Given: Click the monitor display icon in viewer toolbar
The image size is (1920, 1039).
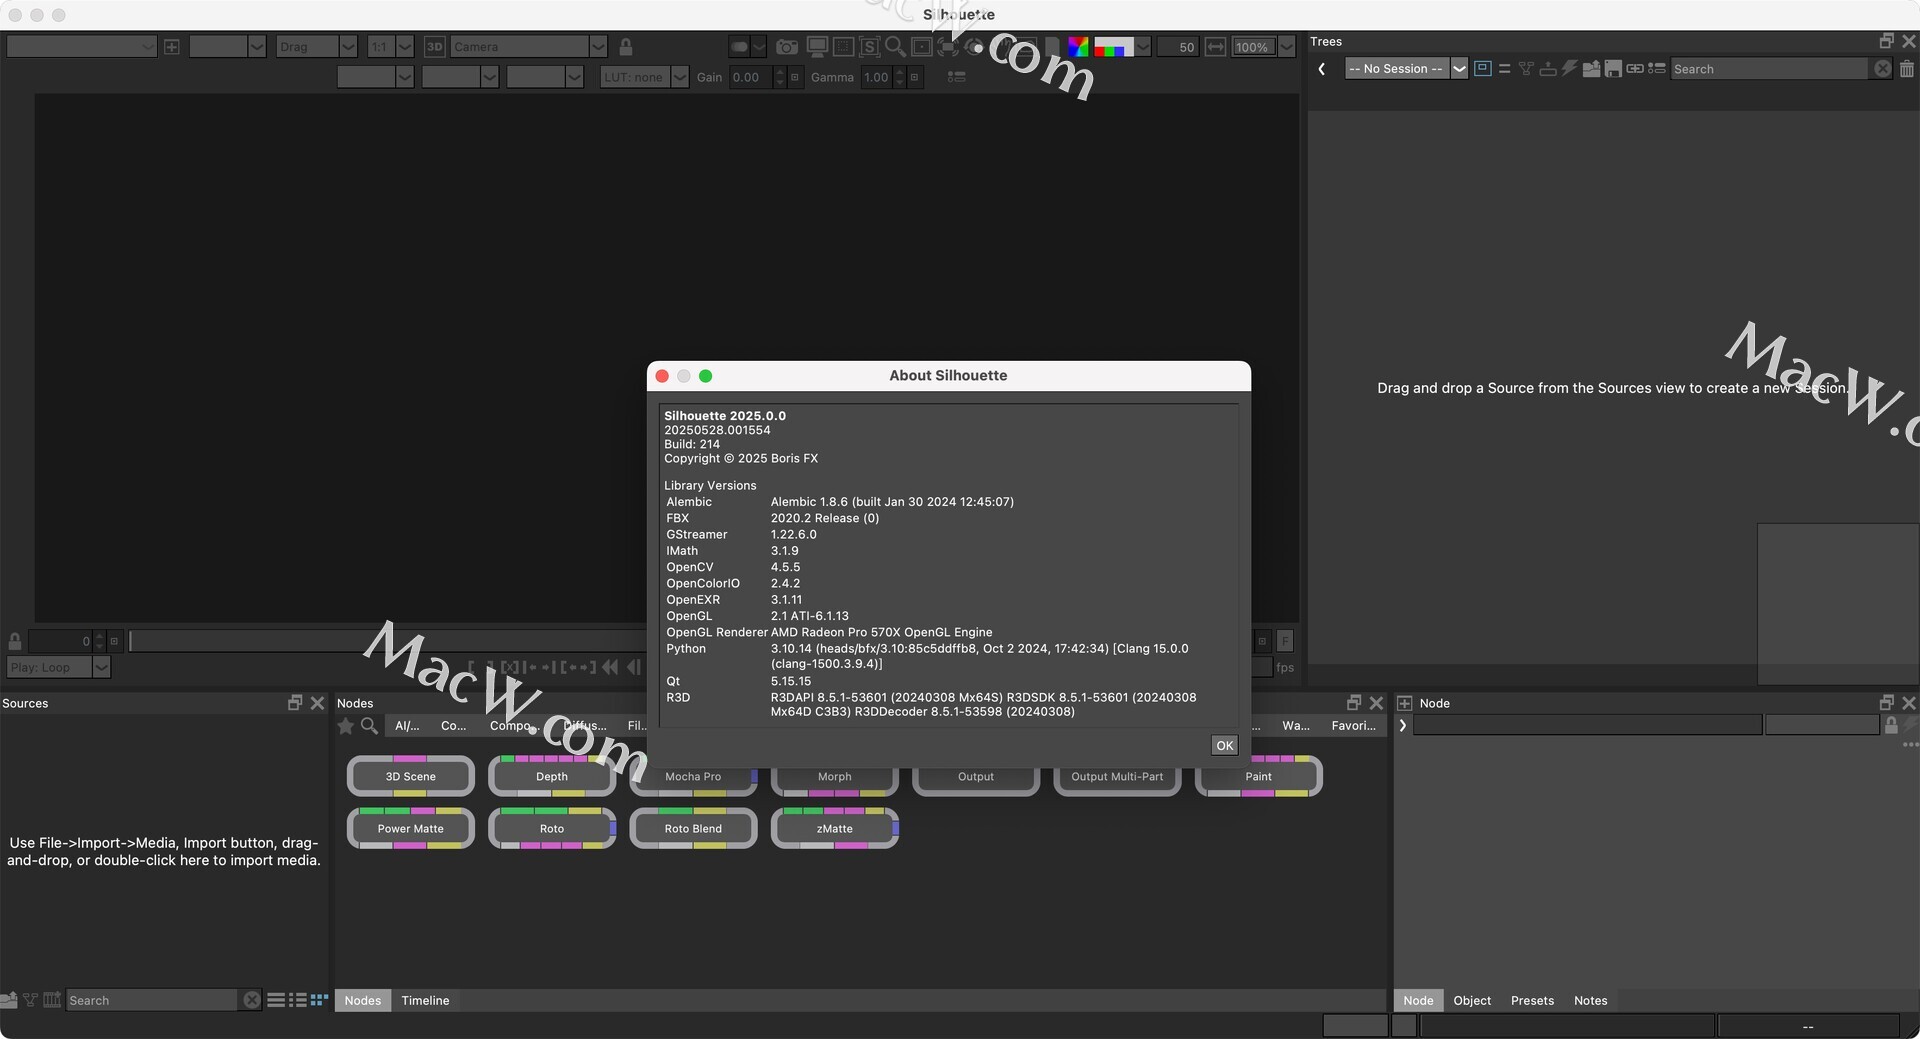Looking at the screenshot, I should tap(817, 47).
